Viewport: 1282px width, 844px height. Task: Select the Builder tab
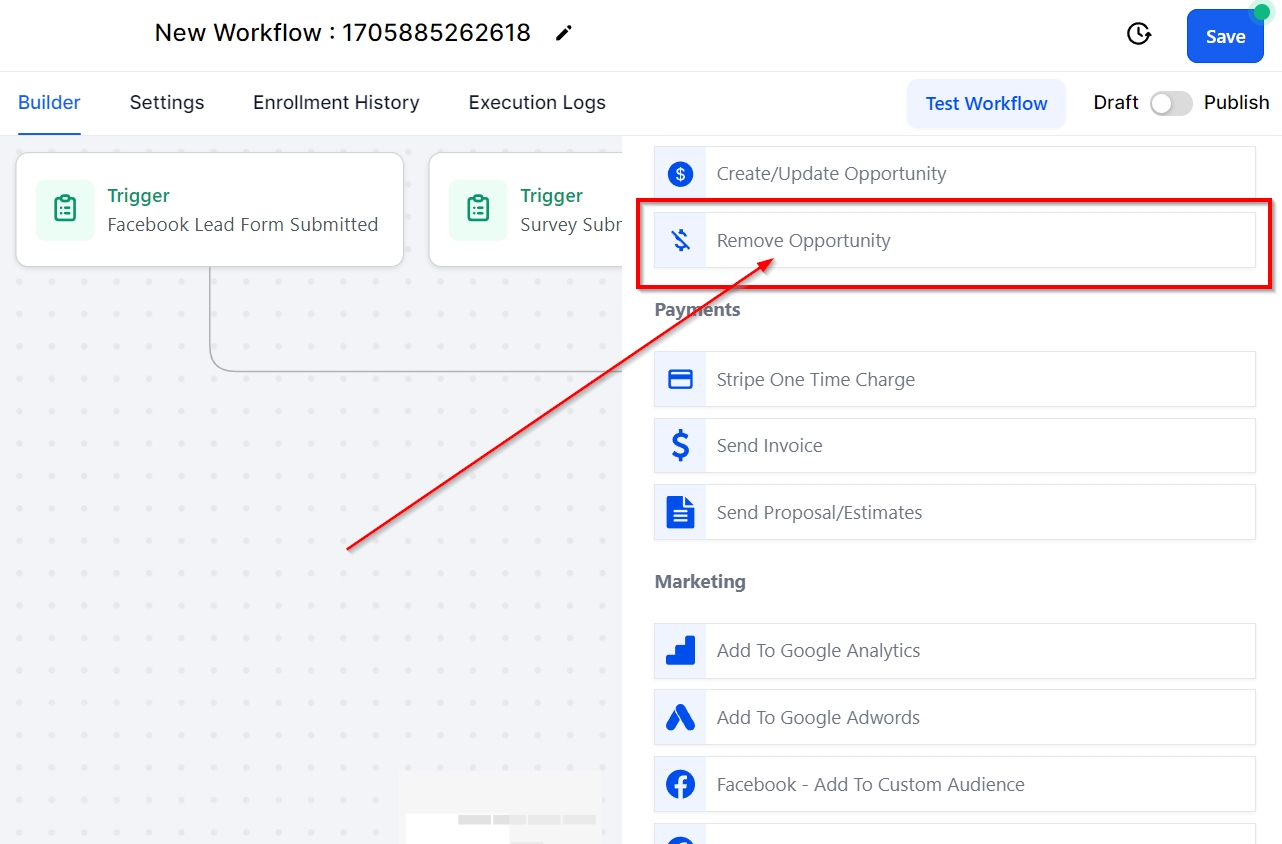(49, 103)
